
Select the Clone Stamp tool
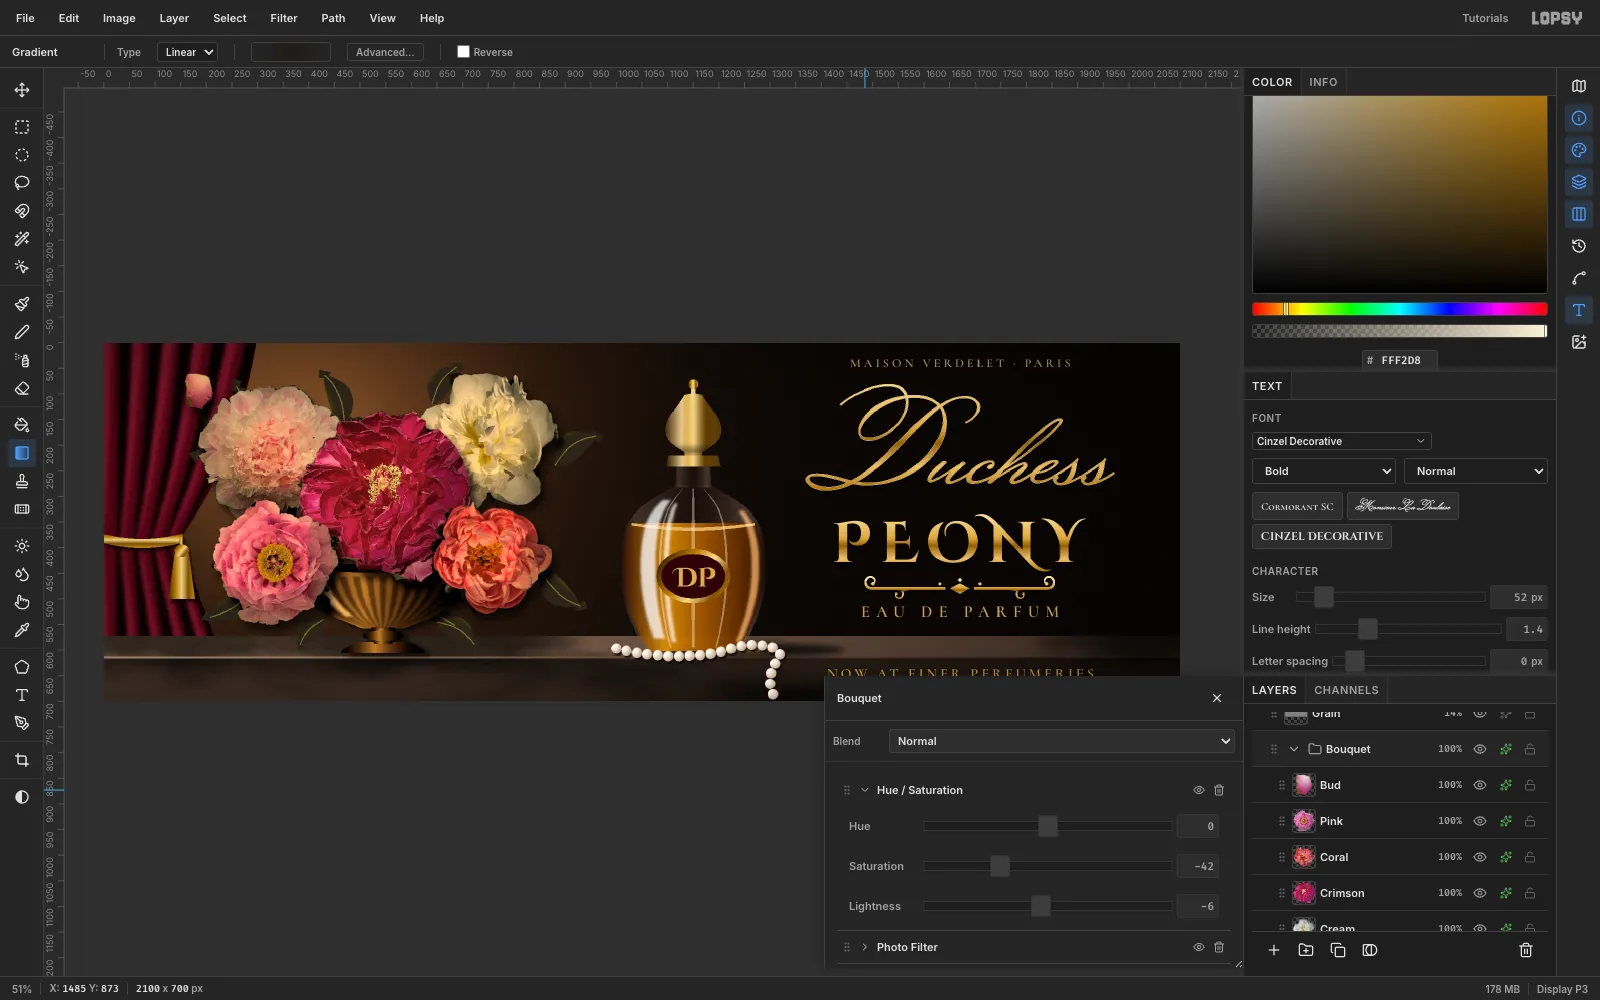coord(22,481)
